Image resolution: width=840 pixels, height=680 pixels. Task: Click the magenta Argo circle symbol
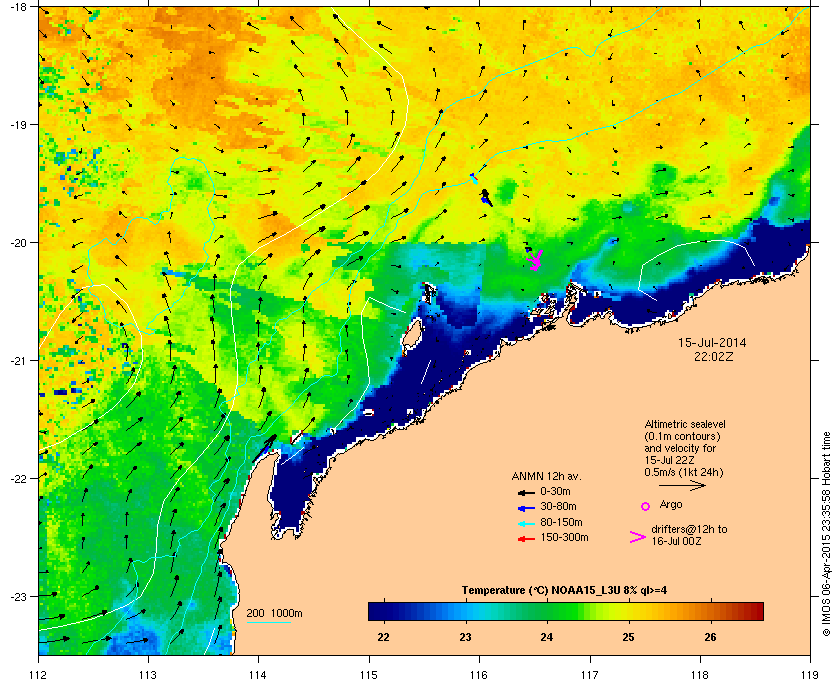pos(646,506)
